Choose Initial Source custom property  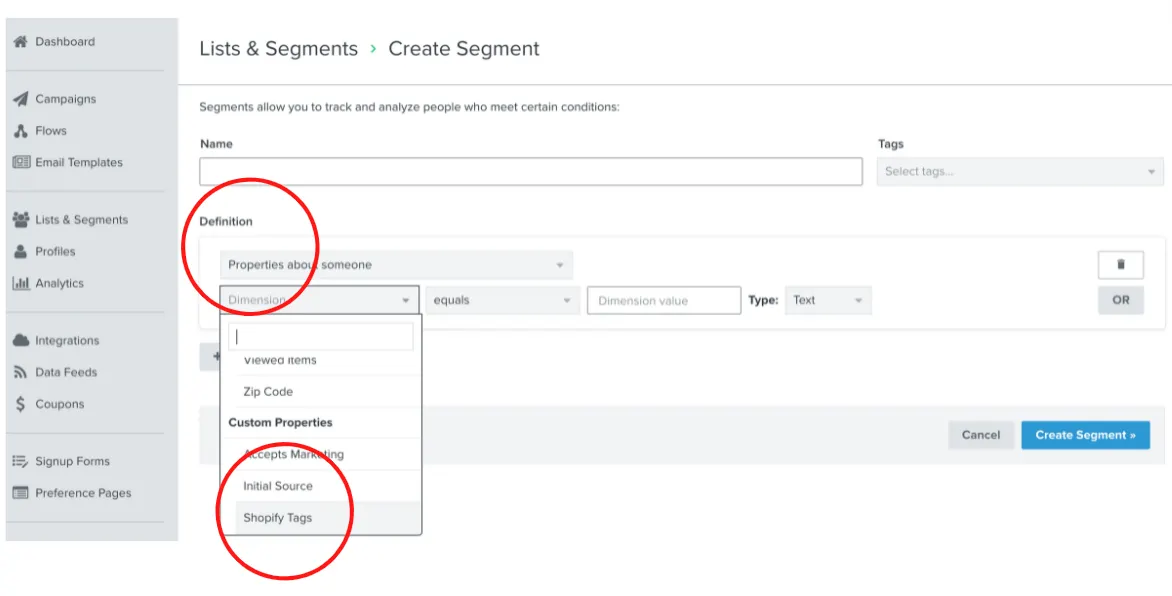point(278,486)
